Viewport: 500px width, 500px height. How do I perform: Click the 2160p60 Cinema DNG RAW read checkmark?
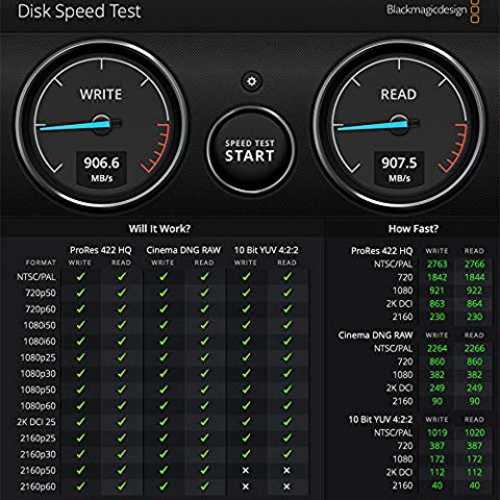click(204, 486)
